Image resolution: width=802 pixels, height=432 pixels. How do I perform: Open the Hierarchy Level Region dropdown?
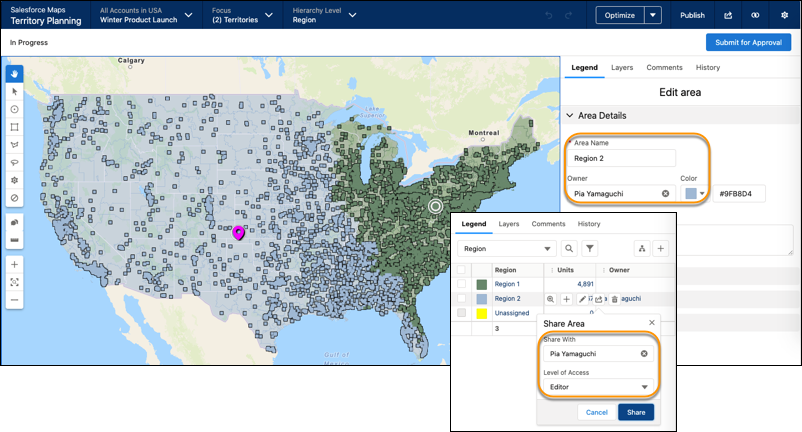point(324,15)
